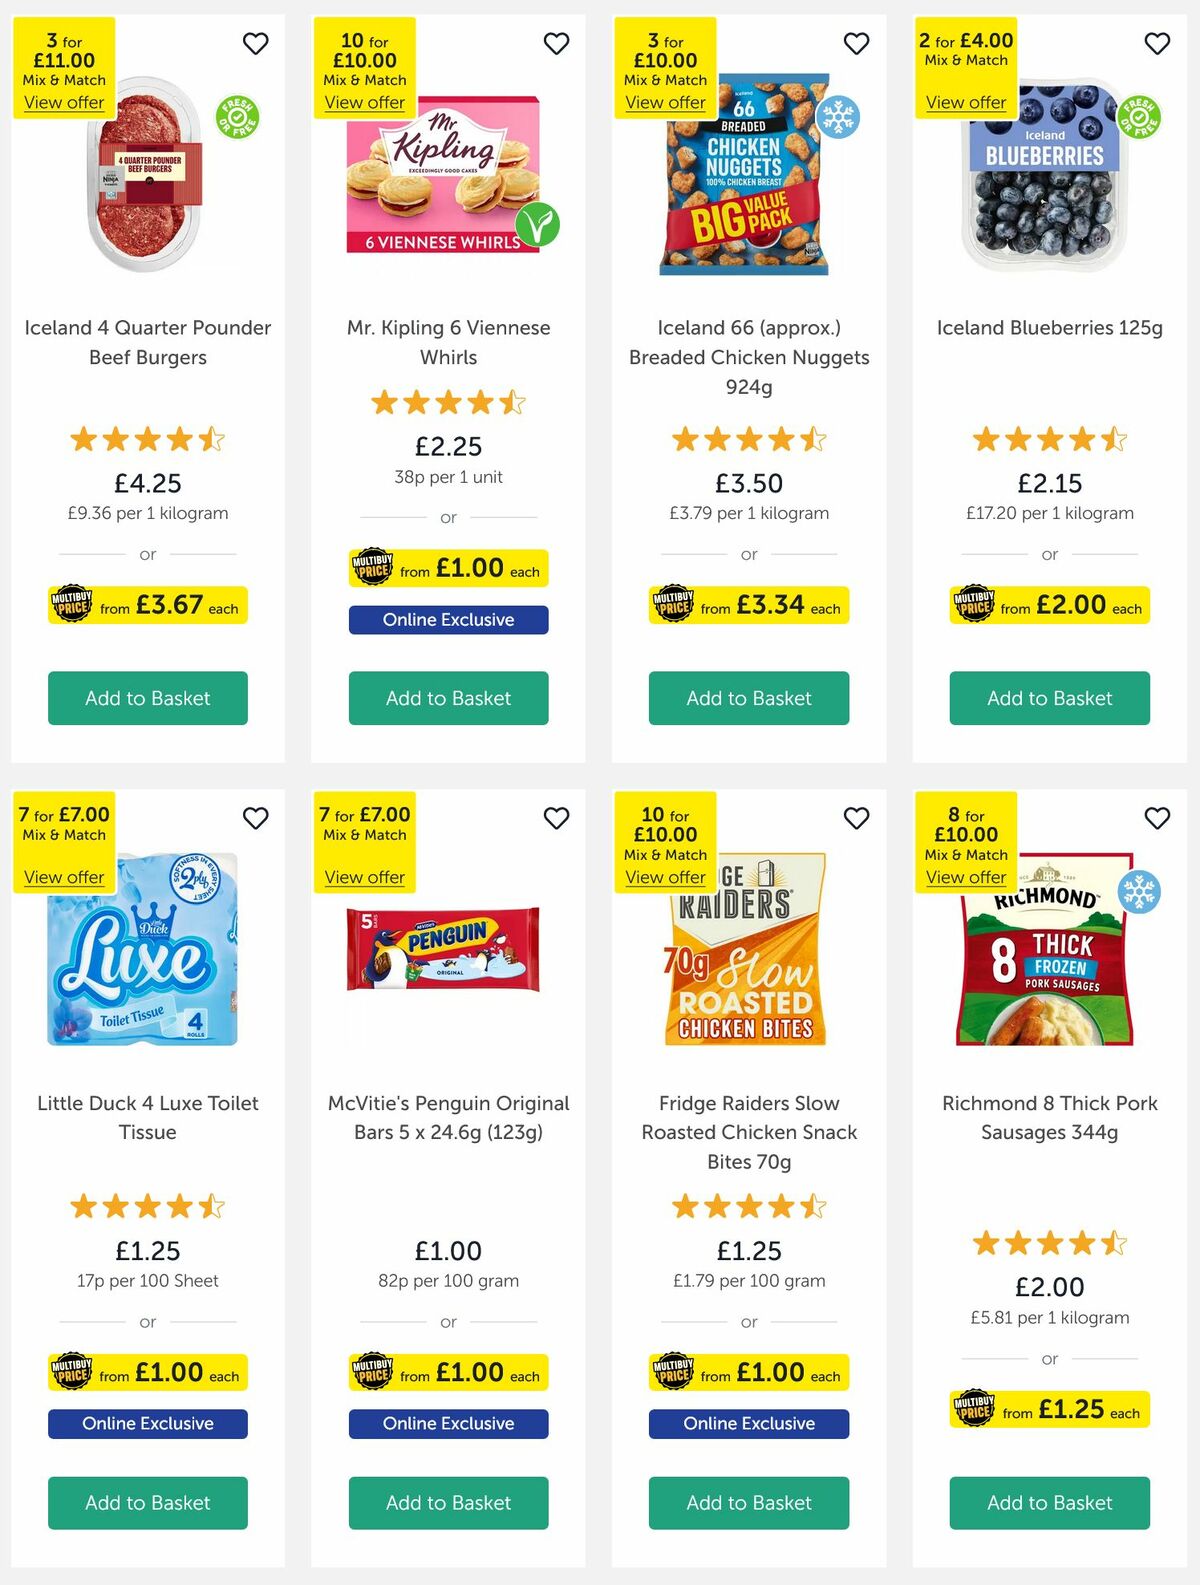Click the snowflake frozen icon on Chicken Nuggets

point(840,116)
